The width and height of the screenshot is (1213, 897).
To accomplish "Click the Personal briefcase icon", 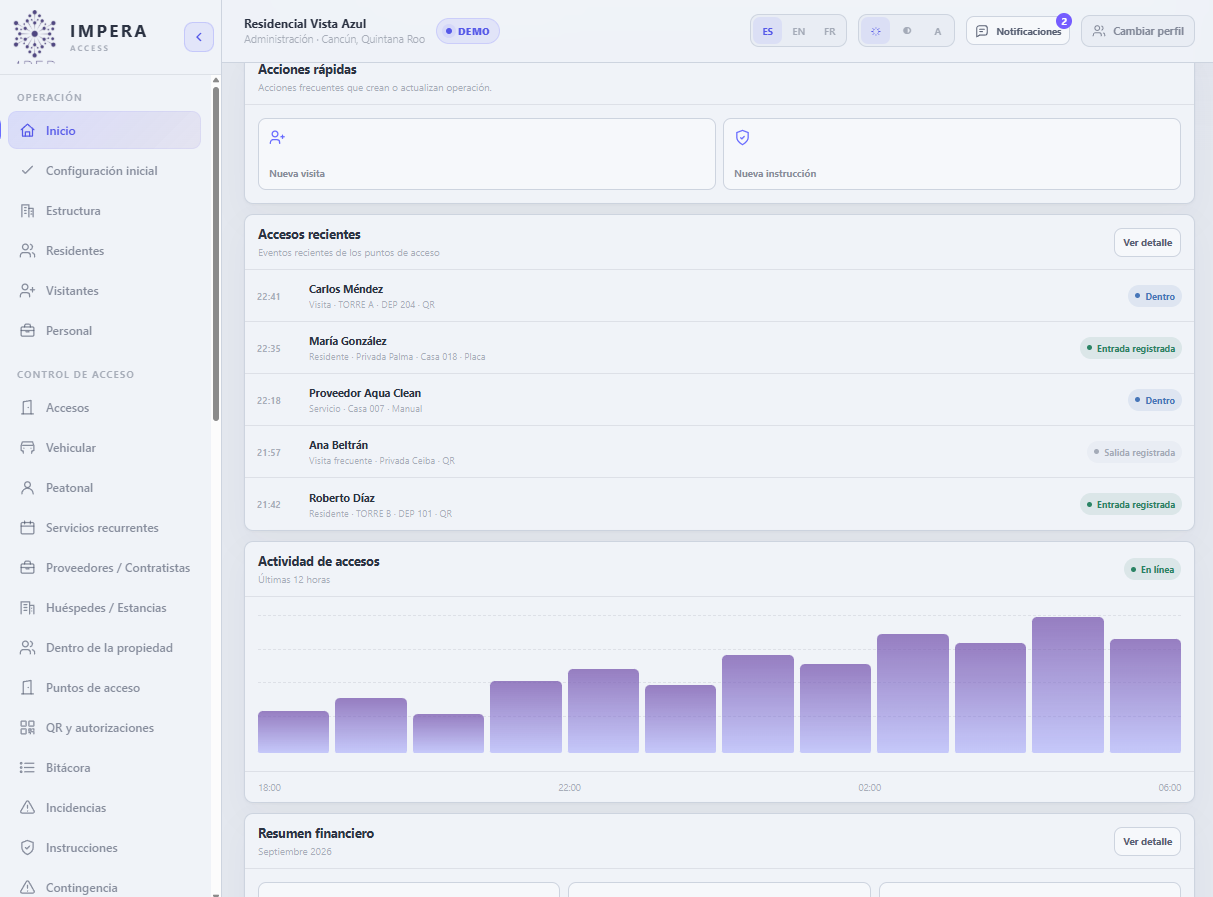I will click(x=28, y=331).
